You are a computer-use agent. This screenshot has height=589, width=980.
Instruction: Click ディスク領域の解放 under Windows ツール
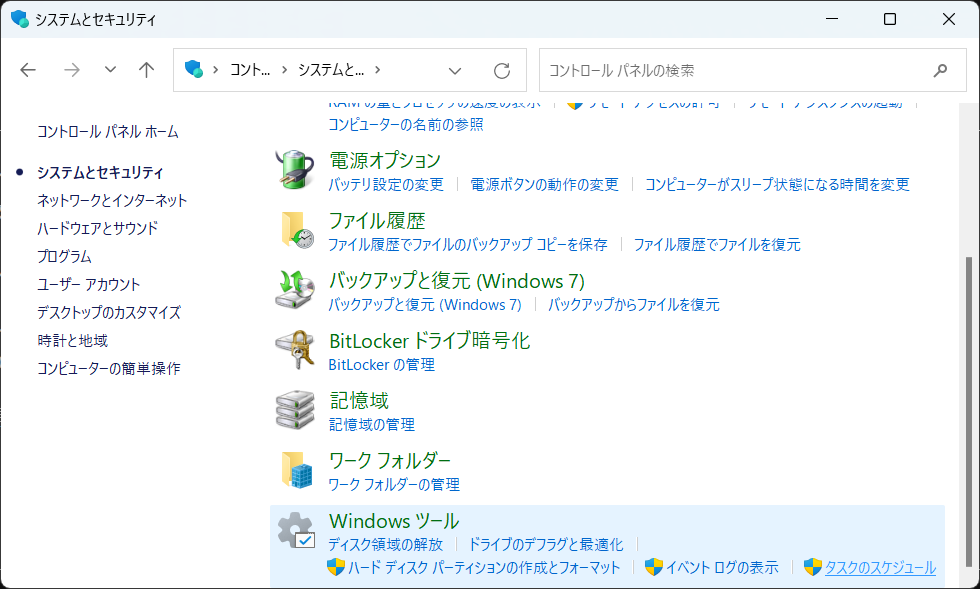point(385,544)
